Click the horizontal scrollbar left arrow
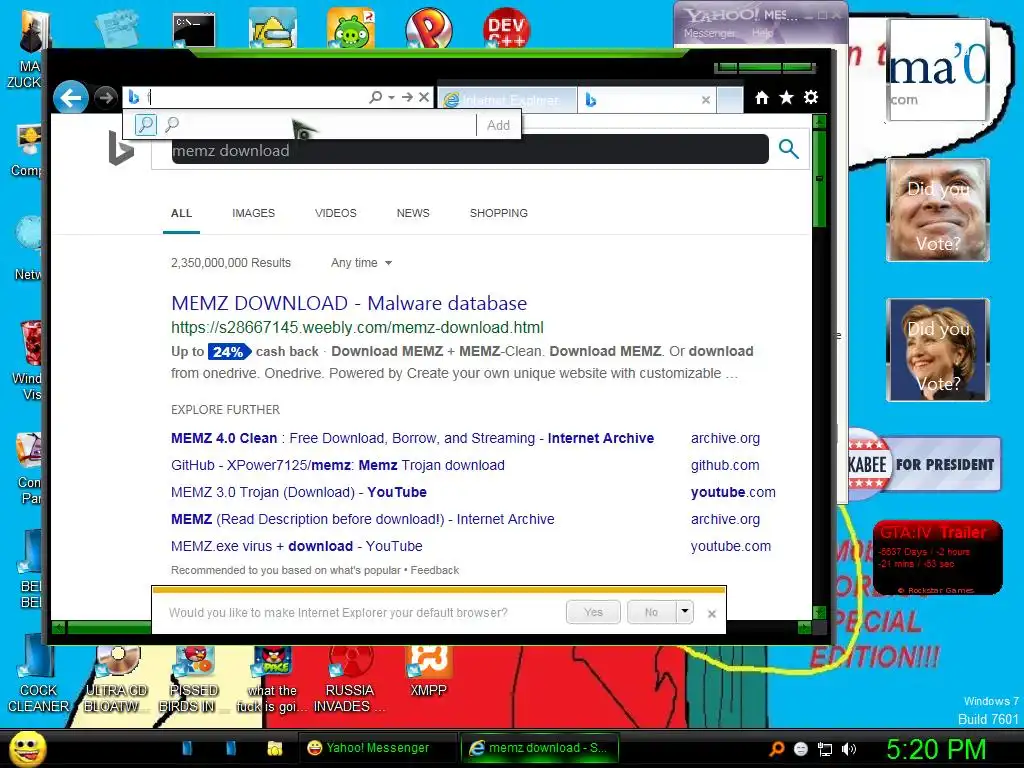 pos(59,628)
